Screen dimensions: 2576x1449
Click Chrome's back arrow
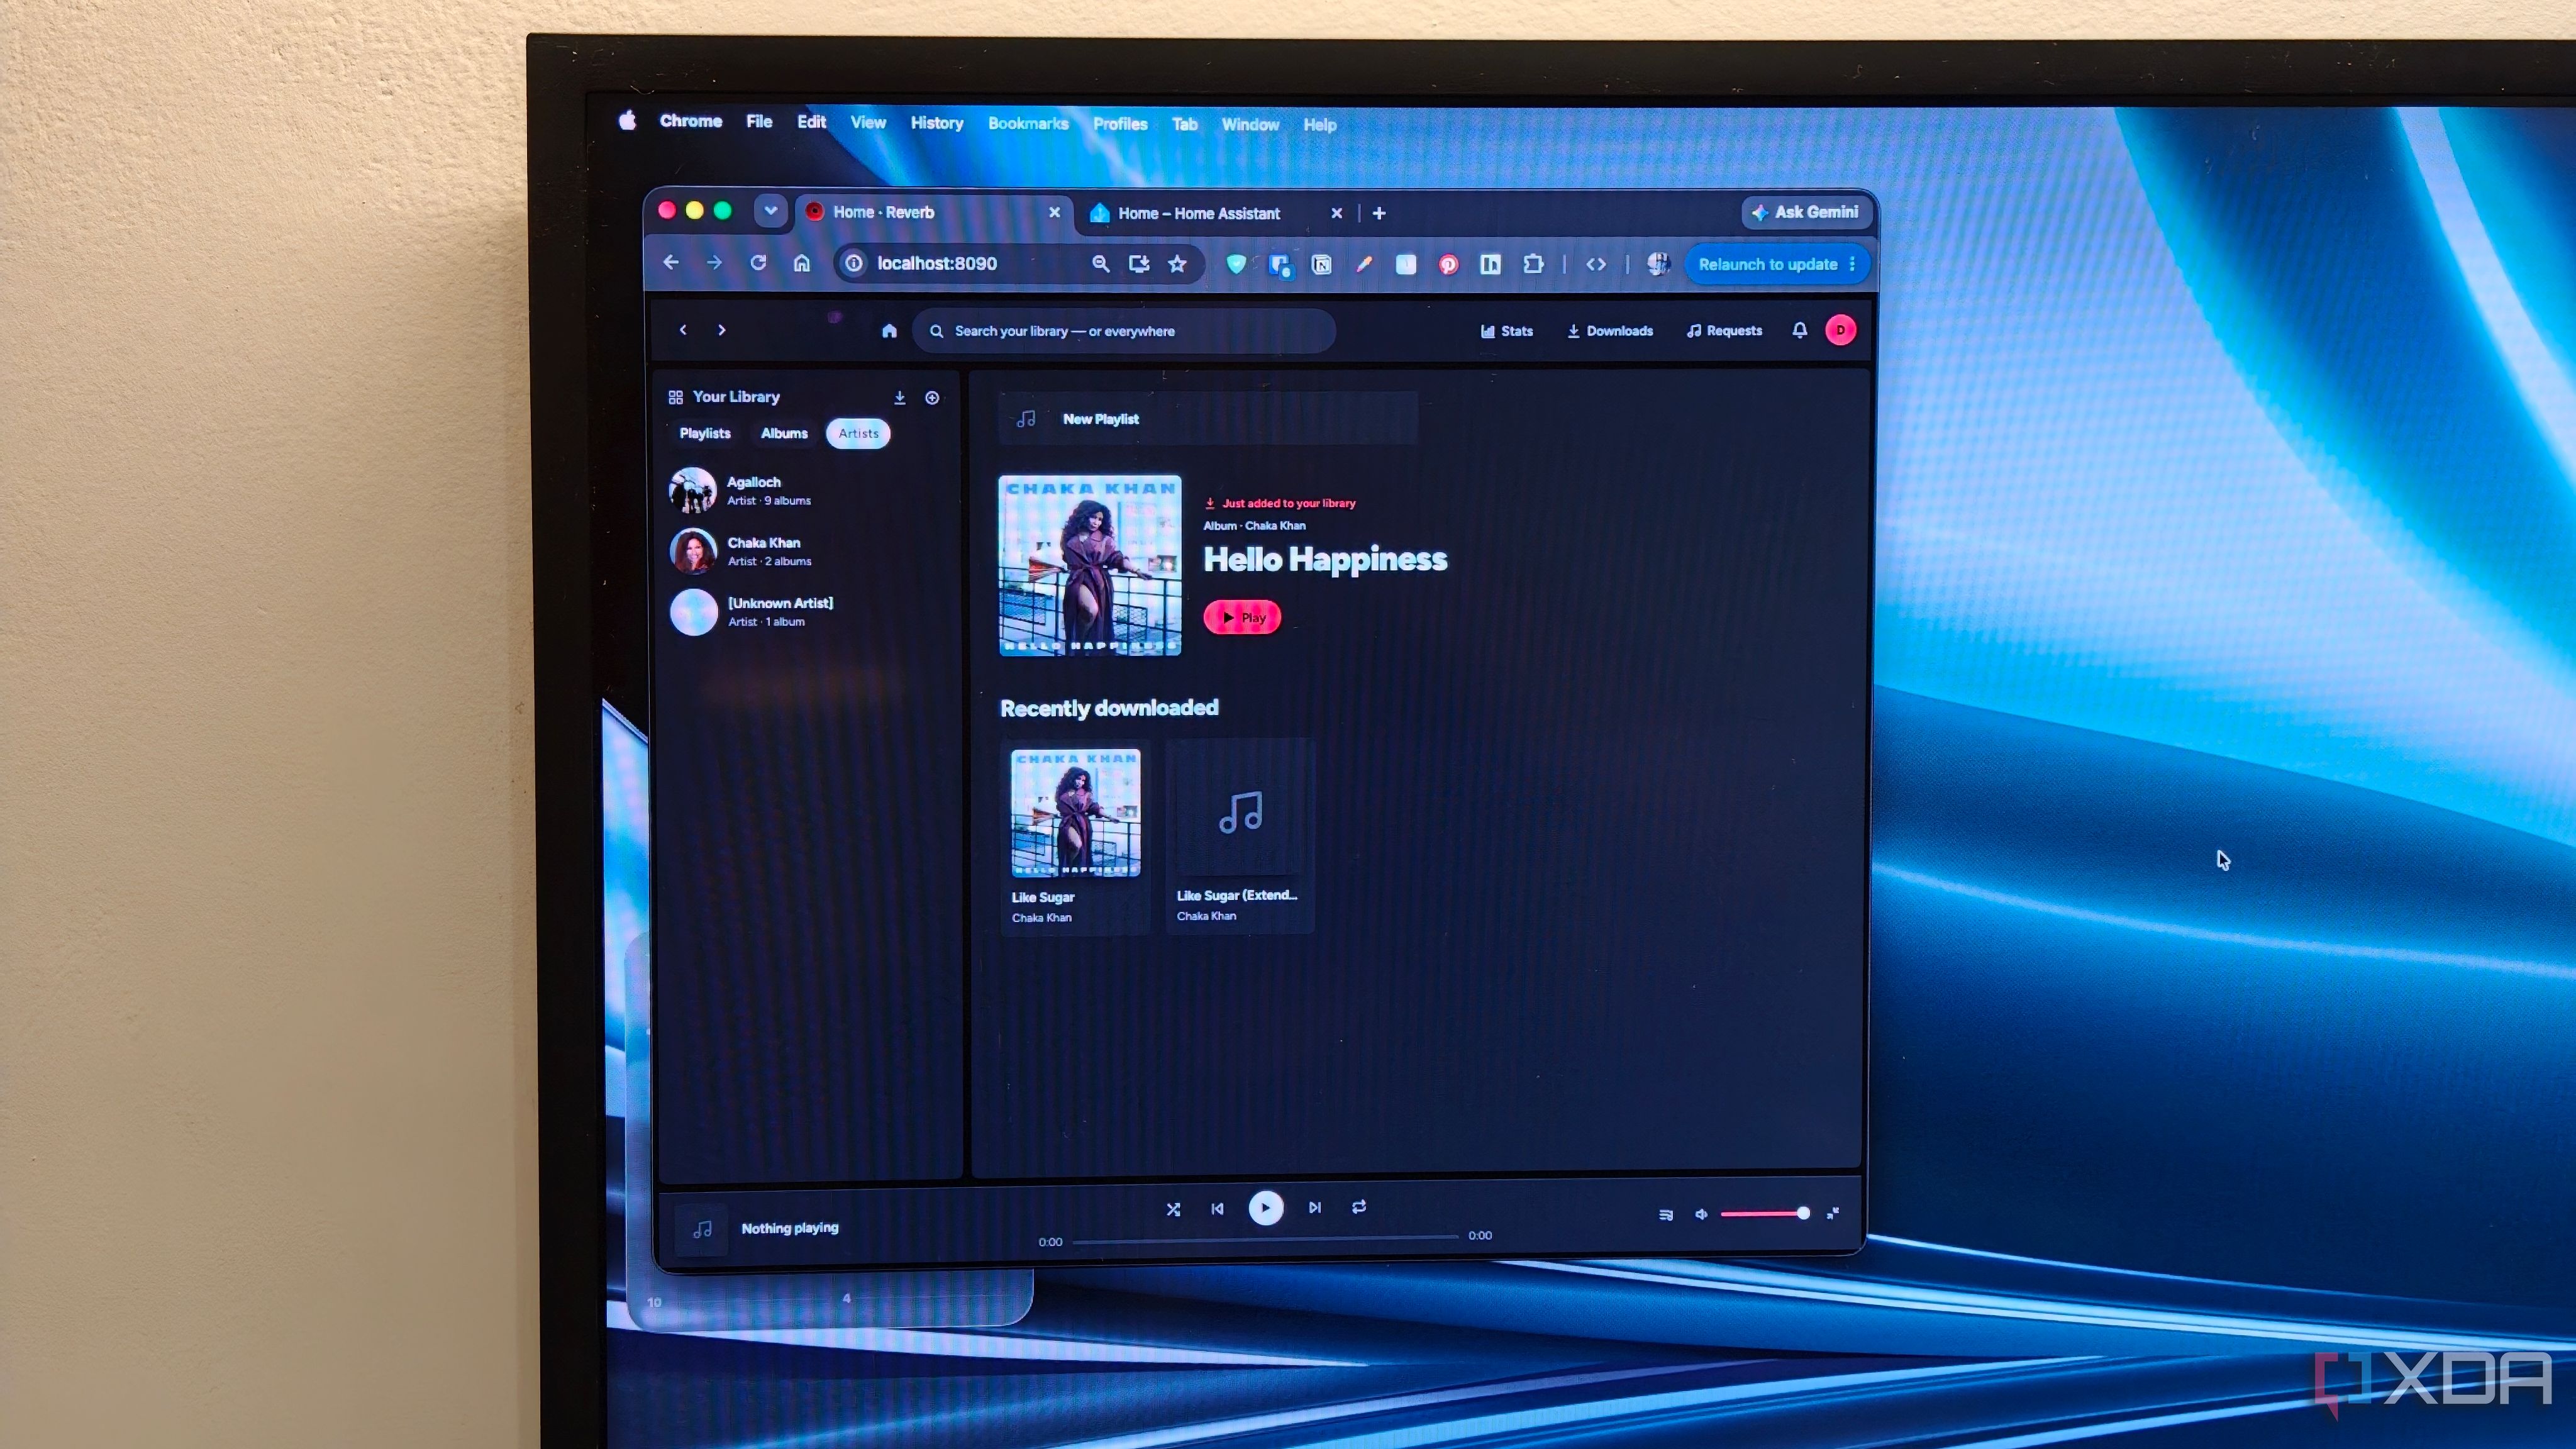[x=671, y=263]
